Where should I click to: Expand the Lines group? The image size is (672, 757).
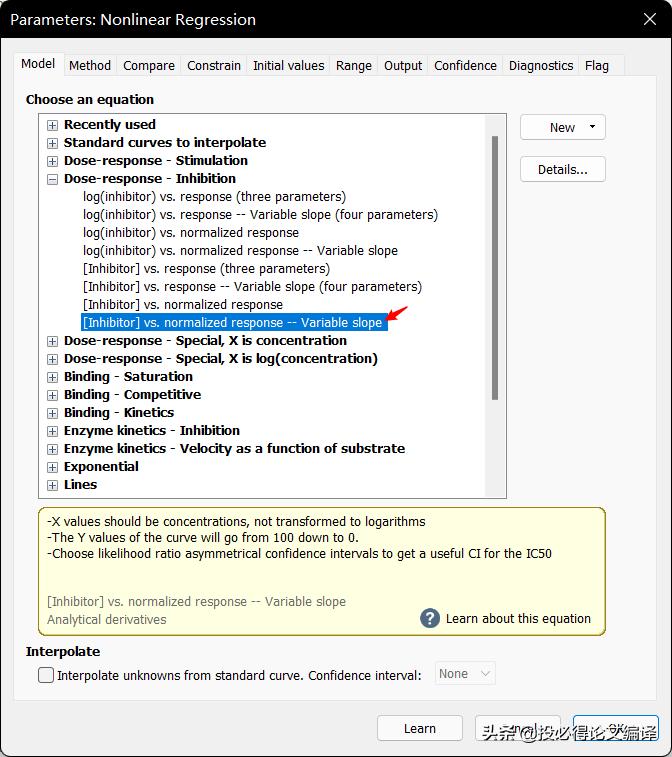(52, 485)
